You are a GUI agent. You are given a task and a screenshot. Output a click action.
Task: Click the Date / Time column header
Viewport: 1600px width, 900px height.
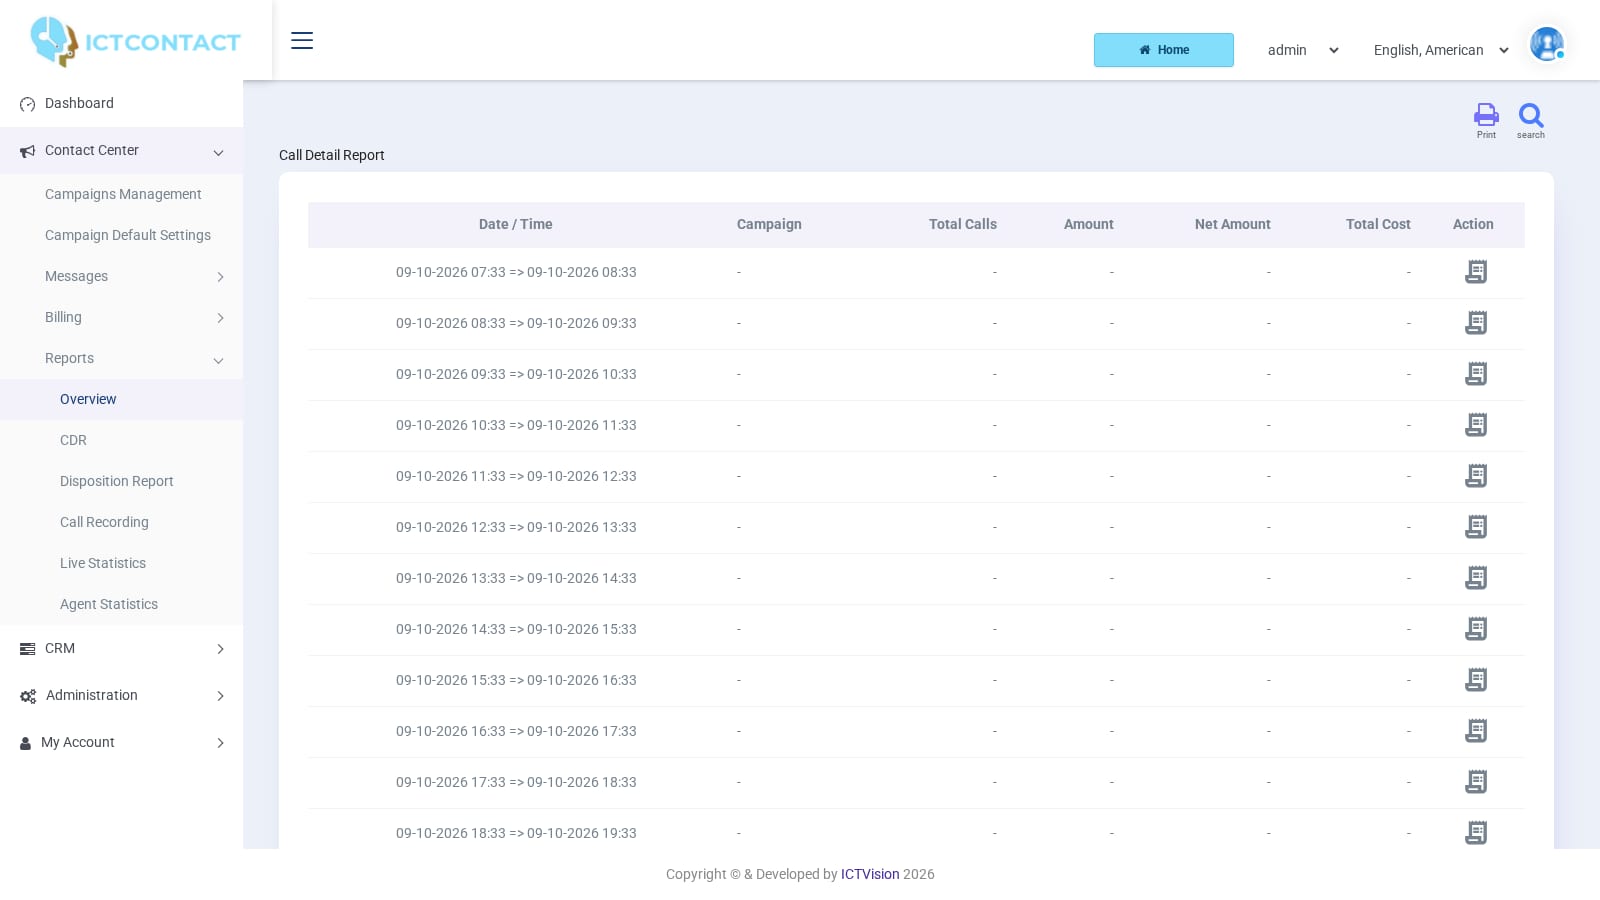[516, 224]
